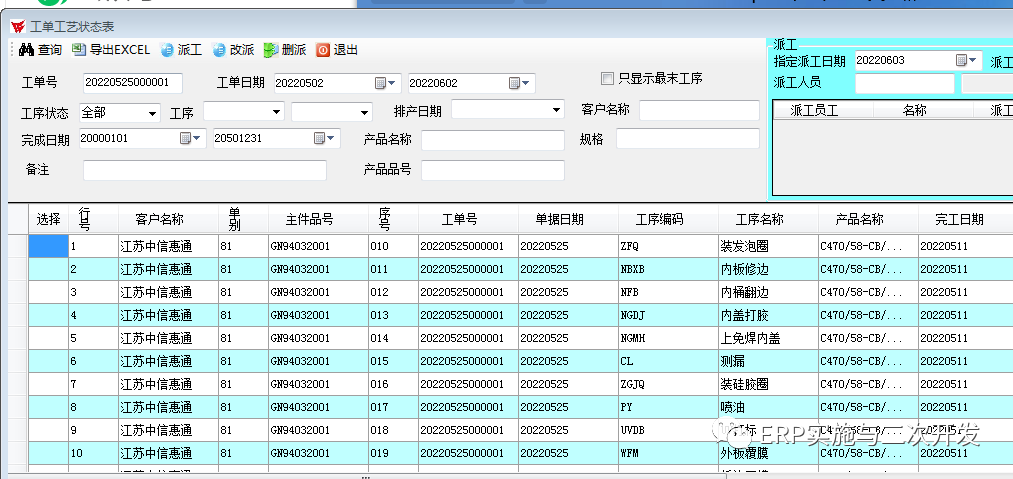Select the 内板修边 cell

pos(768,269)
